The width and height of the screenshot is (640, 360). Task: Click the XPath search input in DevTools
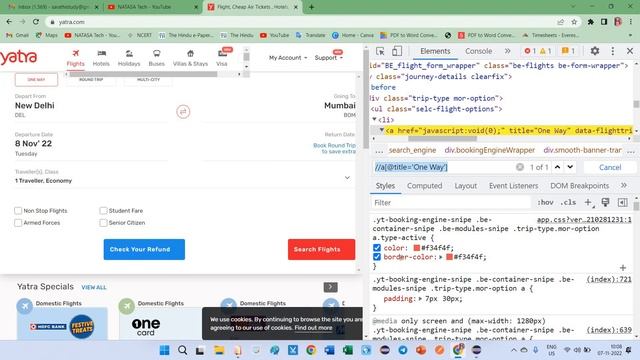coord(444,167)
